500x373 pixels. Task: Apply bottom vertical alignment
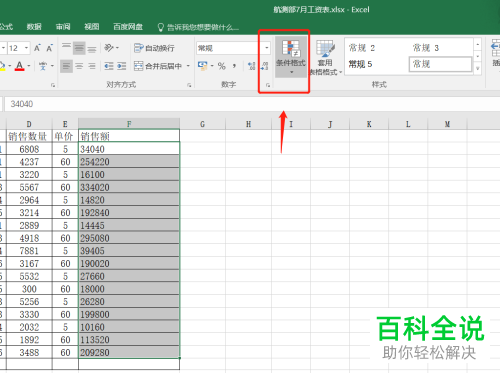click(92, 48)
